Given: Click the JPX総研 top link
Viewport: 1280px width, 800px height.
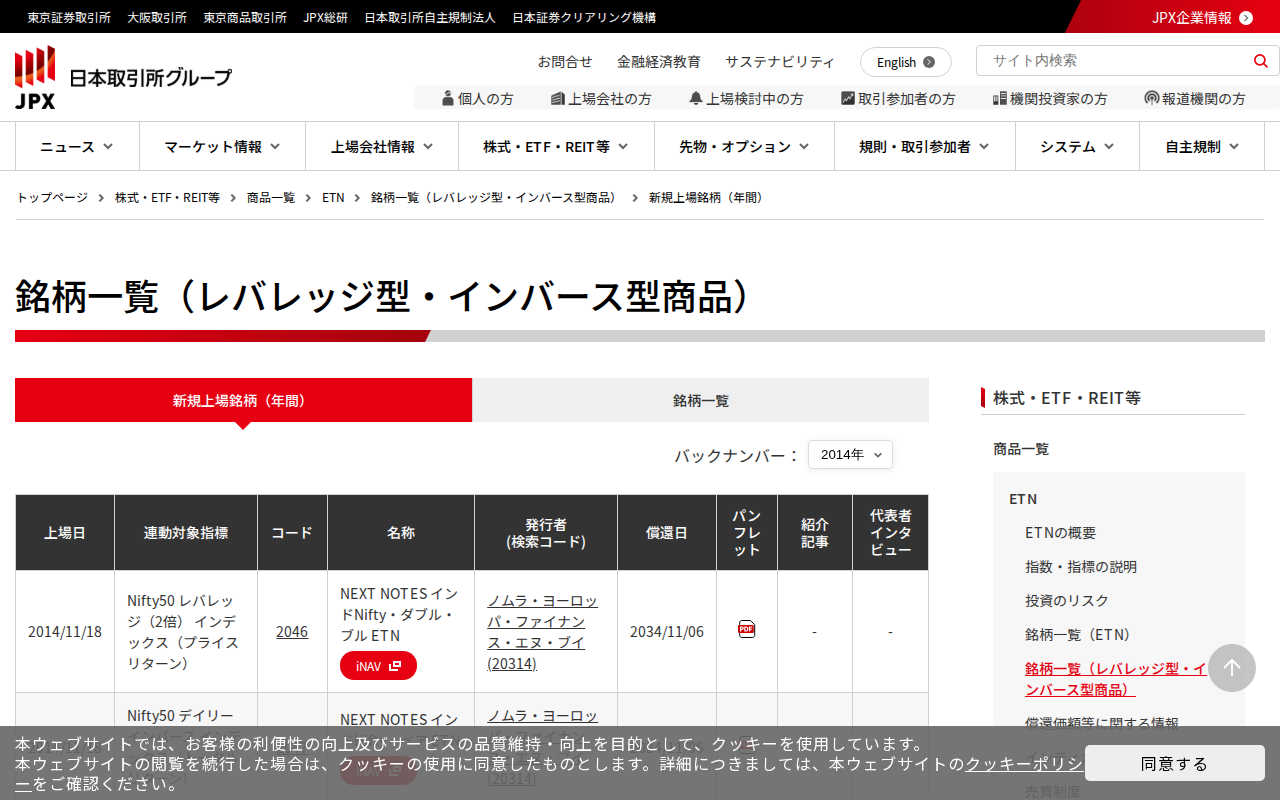Looking at the screenshot, I should 326,17.
